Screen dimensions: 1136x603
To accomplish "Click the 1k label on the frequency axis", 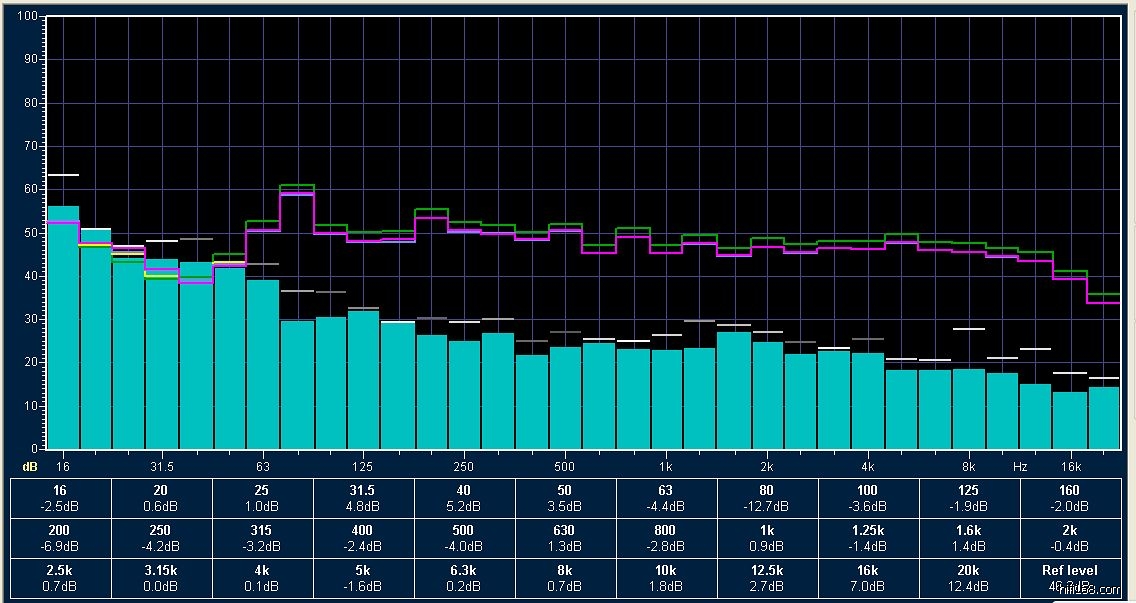I will 665,467.
